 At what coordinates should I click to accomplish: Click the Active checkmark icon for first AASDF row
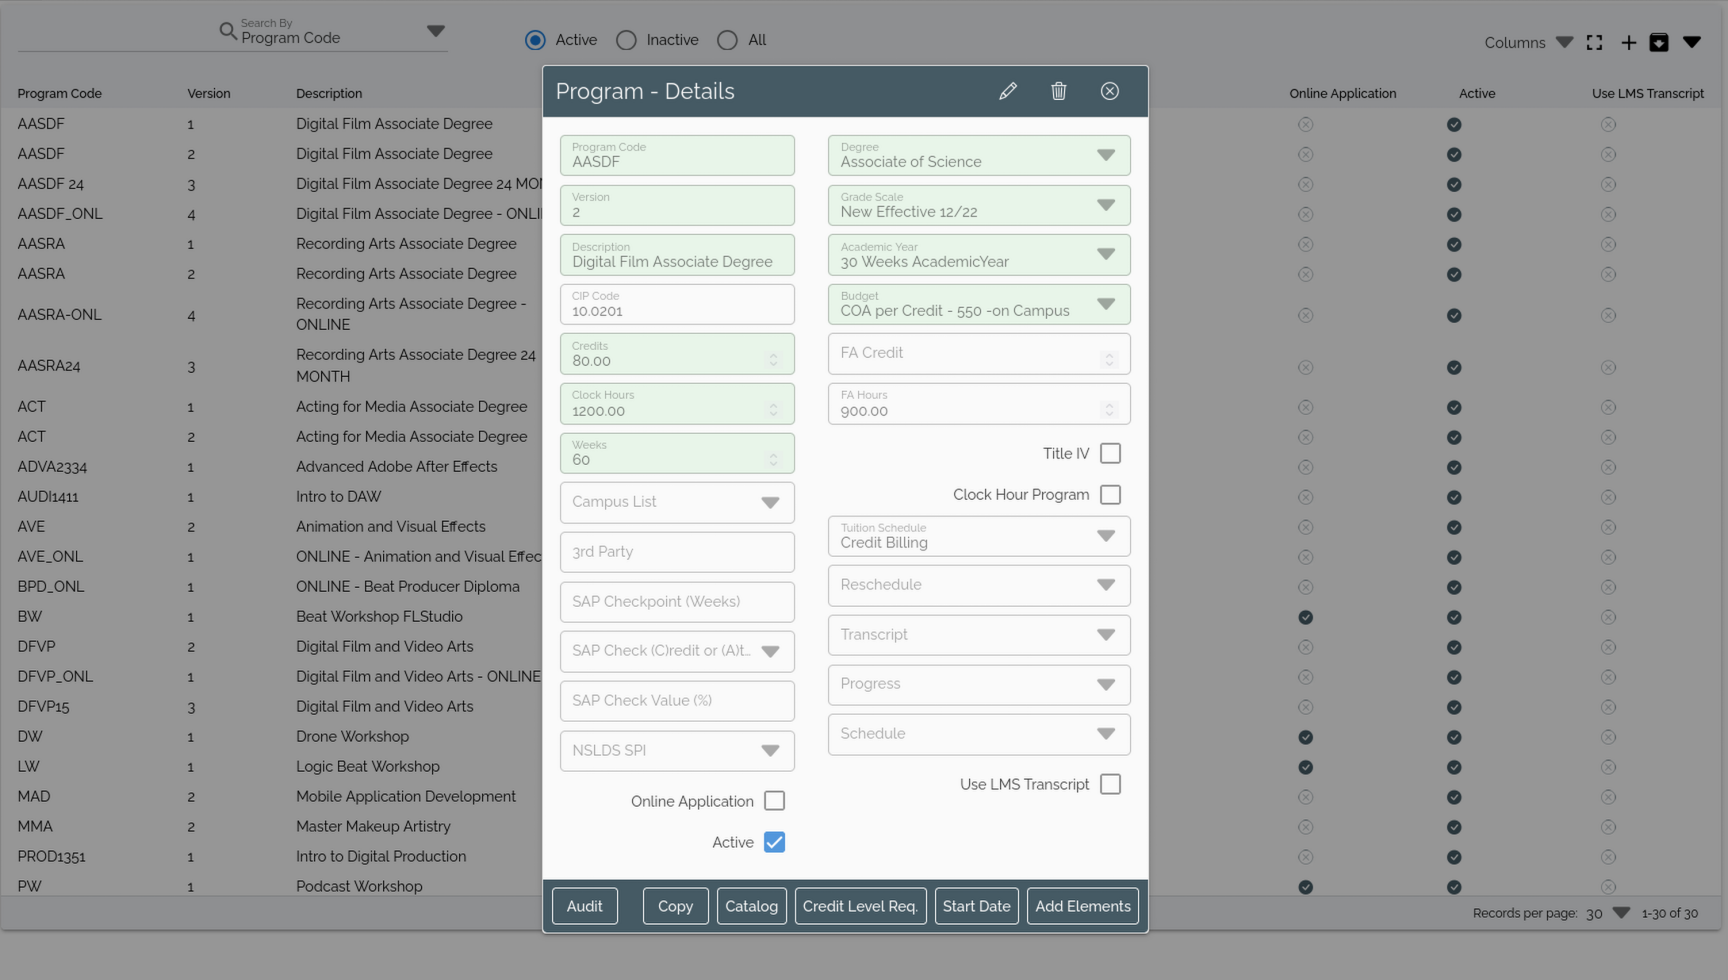[x=1453, y=125]
